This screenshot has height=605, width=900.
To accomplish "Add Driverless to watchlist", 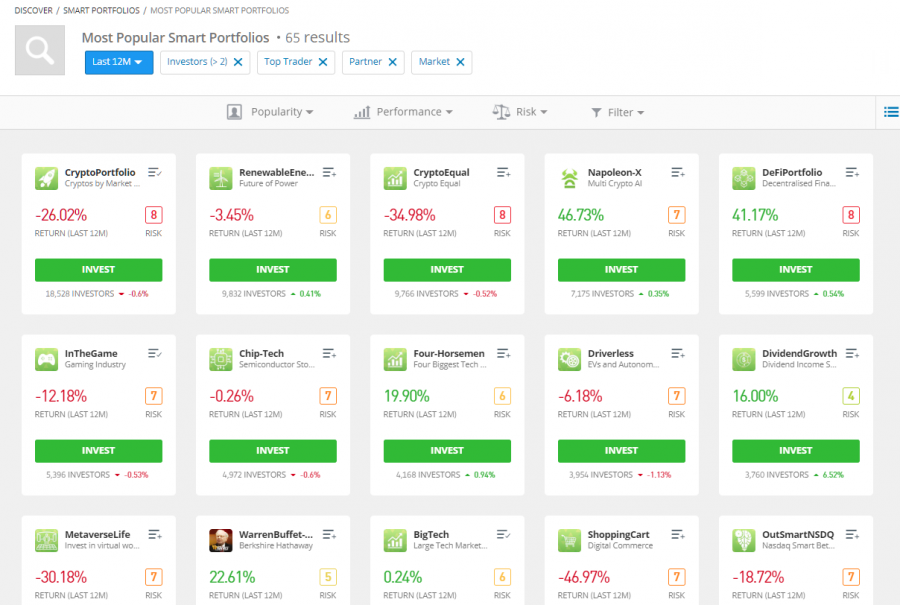I will 678,354.
